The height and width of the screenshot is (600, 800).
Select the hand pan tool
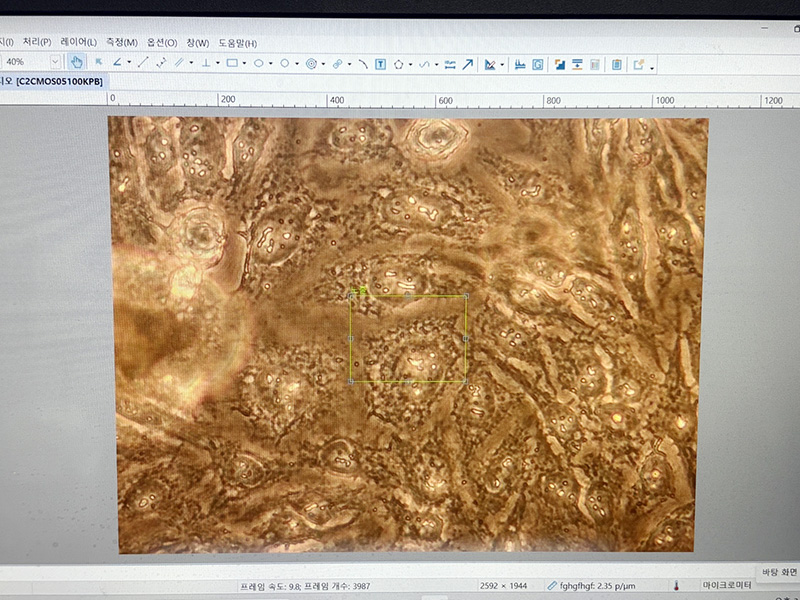click(x=77, y=63)
